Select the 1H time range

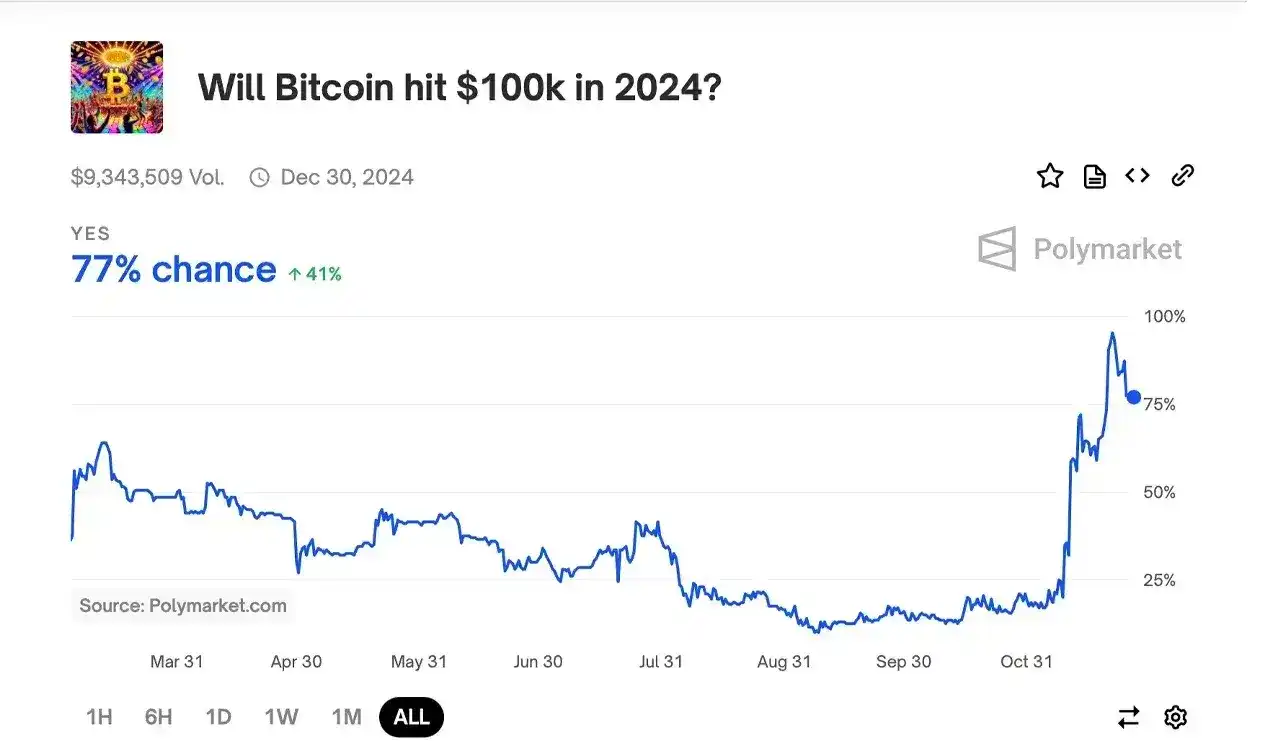coord(99,717)
